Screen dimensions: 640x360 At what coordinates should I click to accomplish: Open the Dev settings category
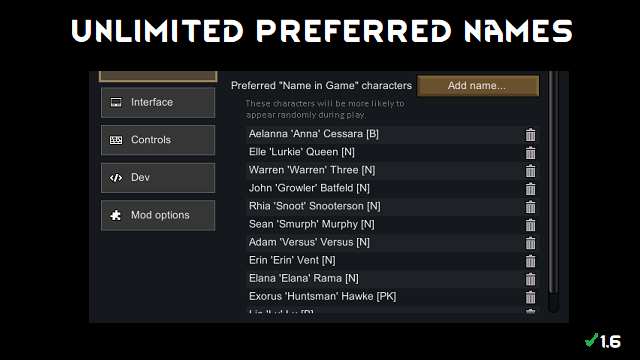click(x=158, y=178)
